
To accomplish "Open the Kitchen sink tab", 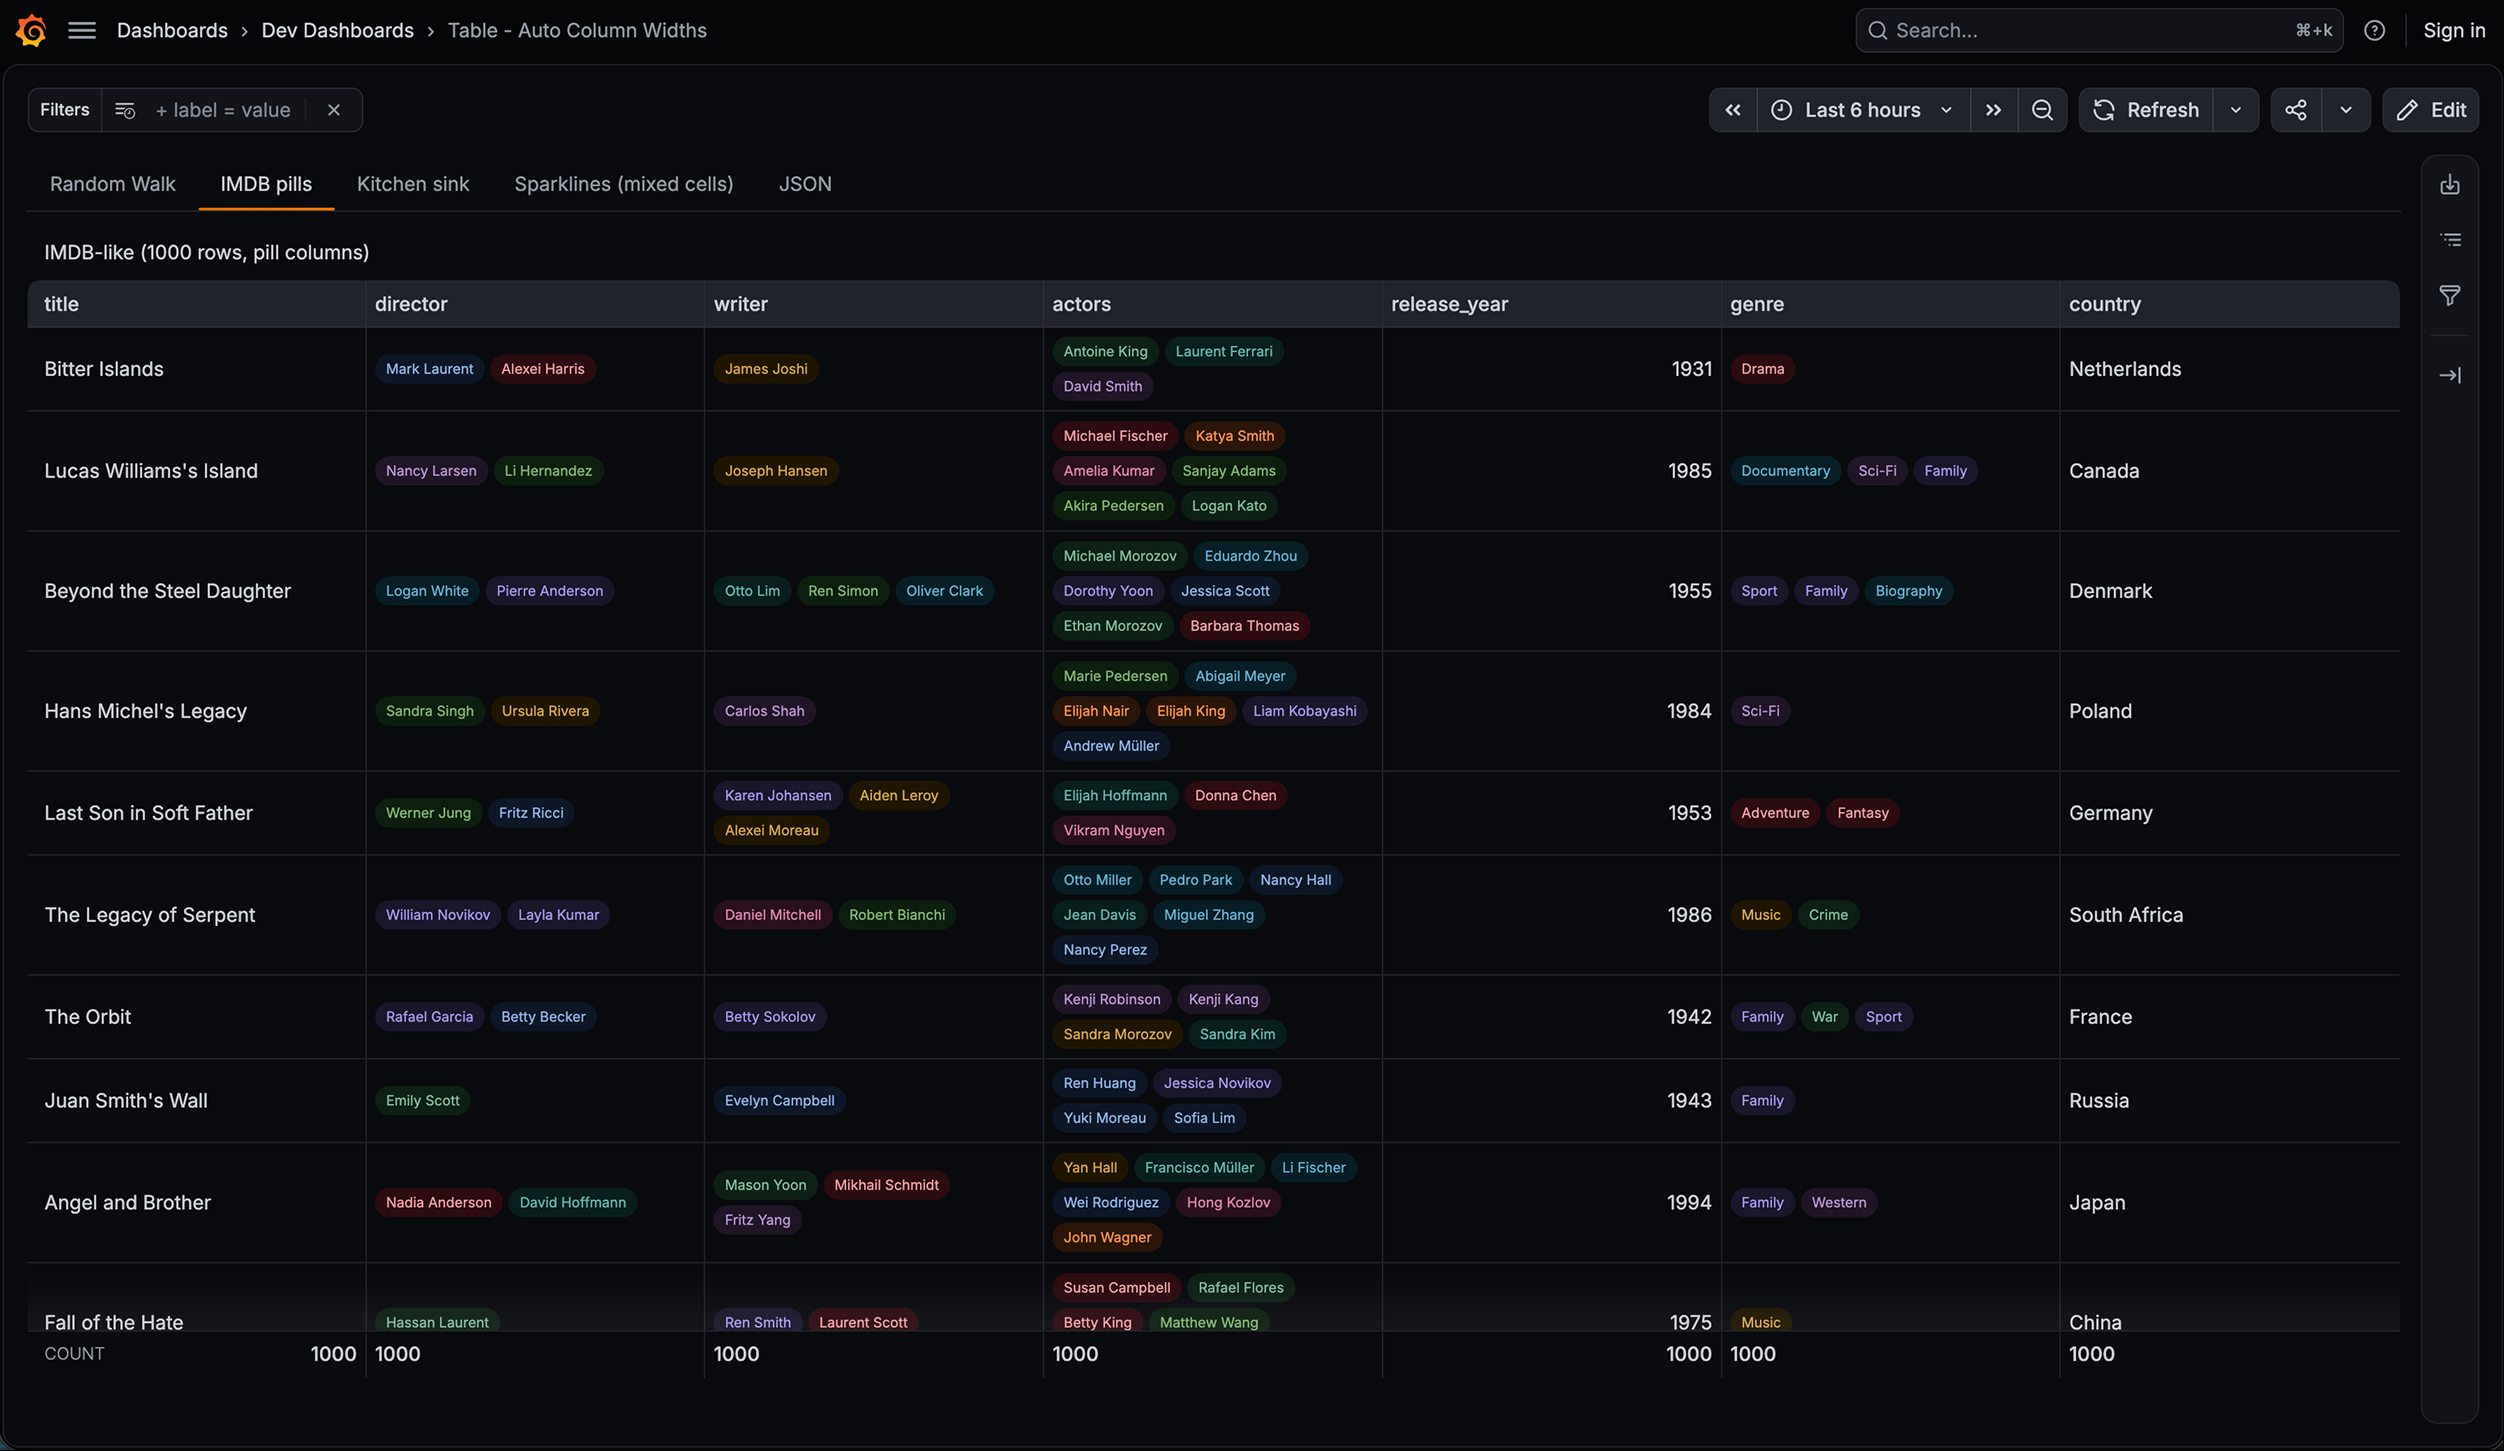I will [413, 184].
